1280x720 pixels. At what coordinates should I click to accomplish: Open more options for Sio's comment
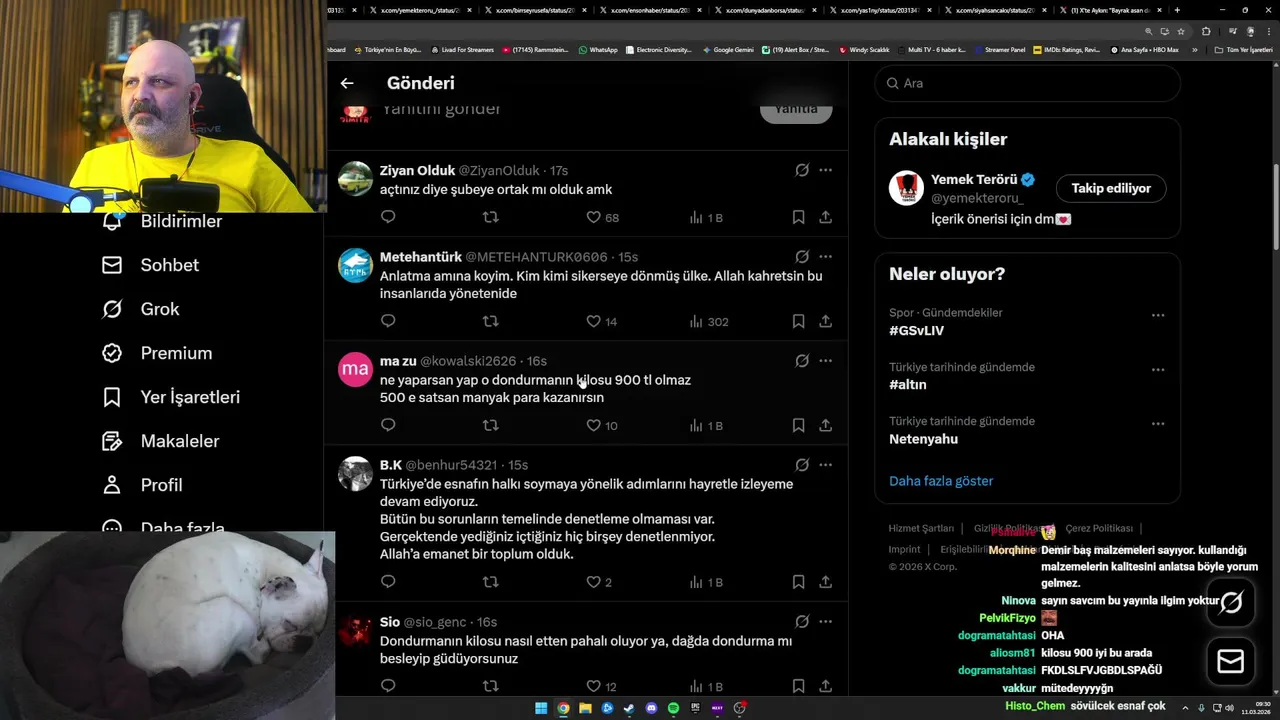(825, 622)
